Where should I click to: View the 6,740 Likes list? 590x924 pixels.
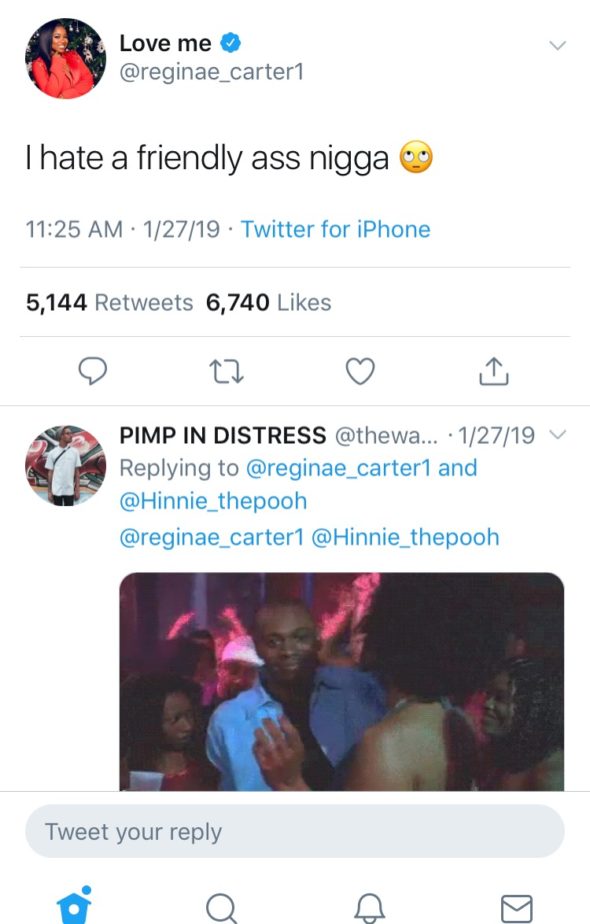tap(268, 302)
